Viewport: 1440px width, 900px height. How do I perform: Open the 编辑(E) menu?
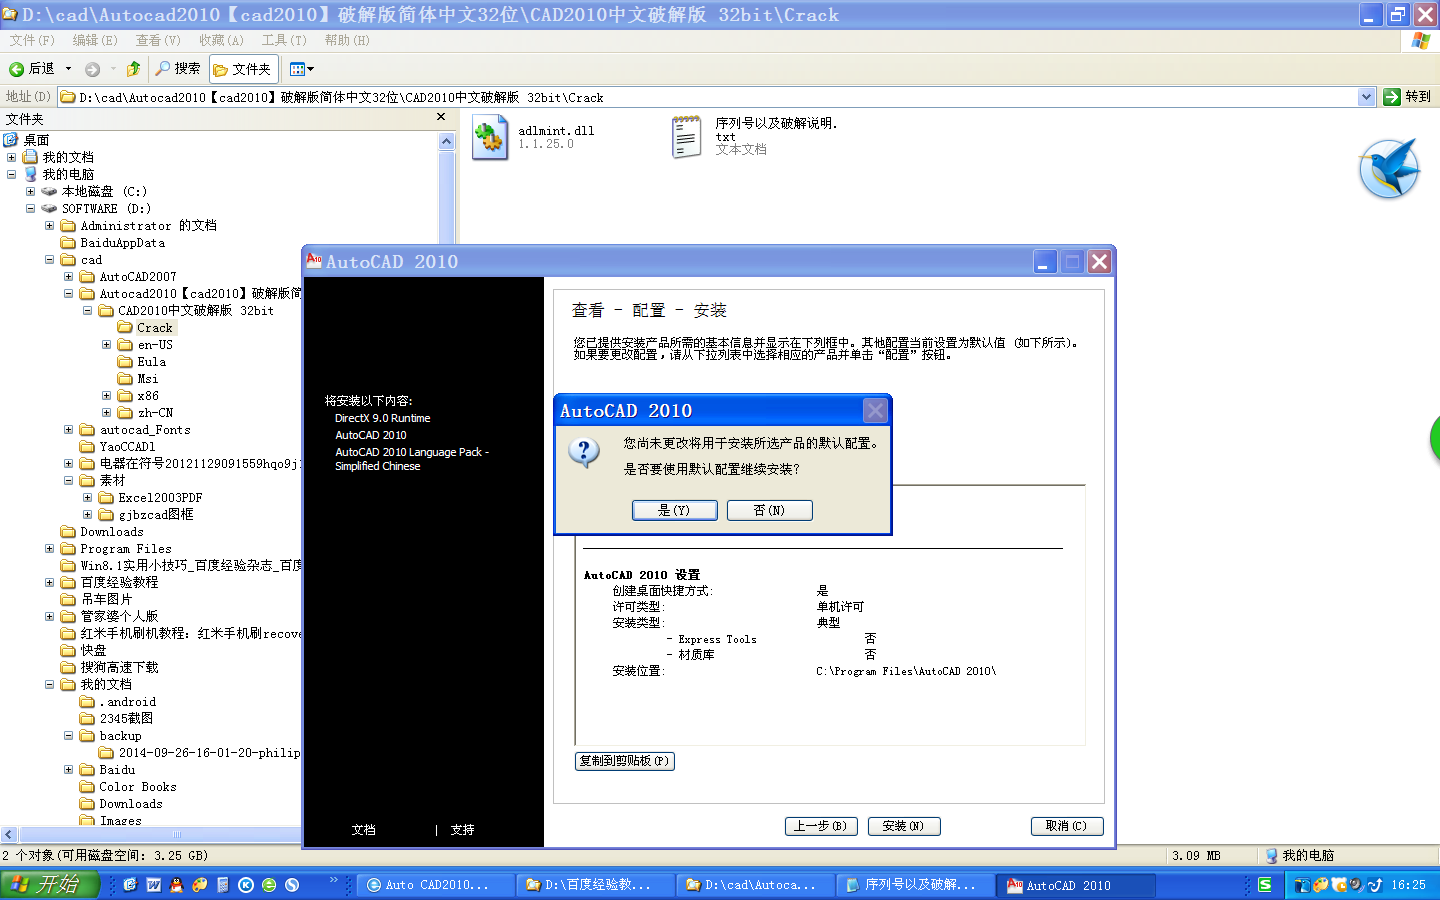[x=95, y=40]
